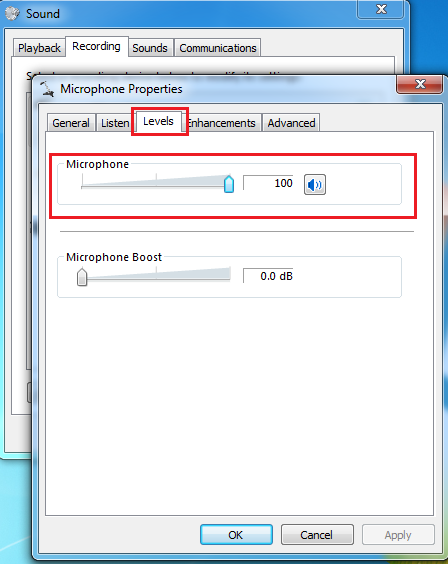Click the microphone icon in Properties title bar
The image size is (448, 564).
(47, 88)
